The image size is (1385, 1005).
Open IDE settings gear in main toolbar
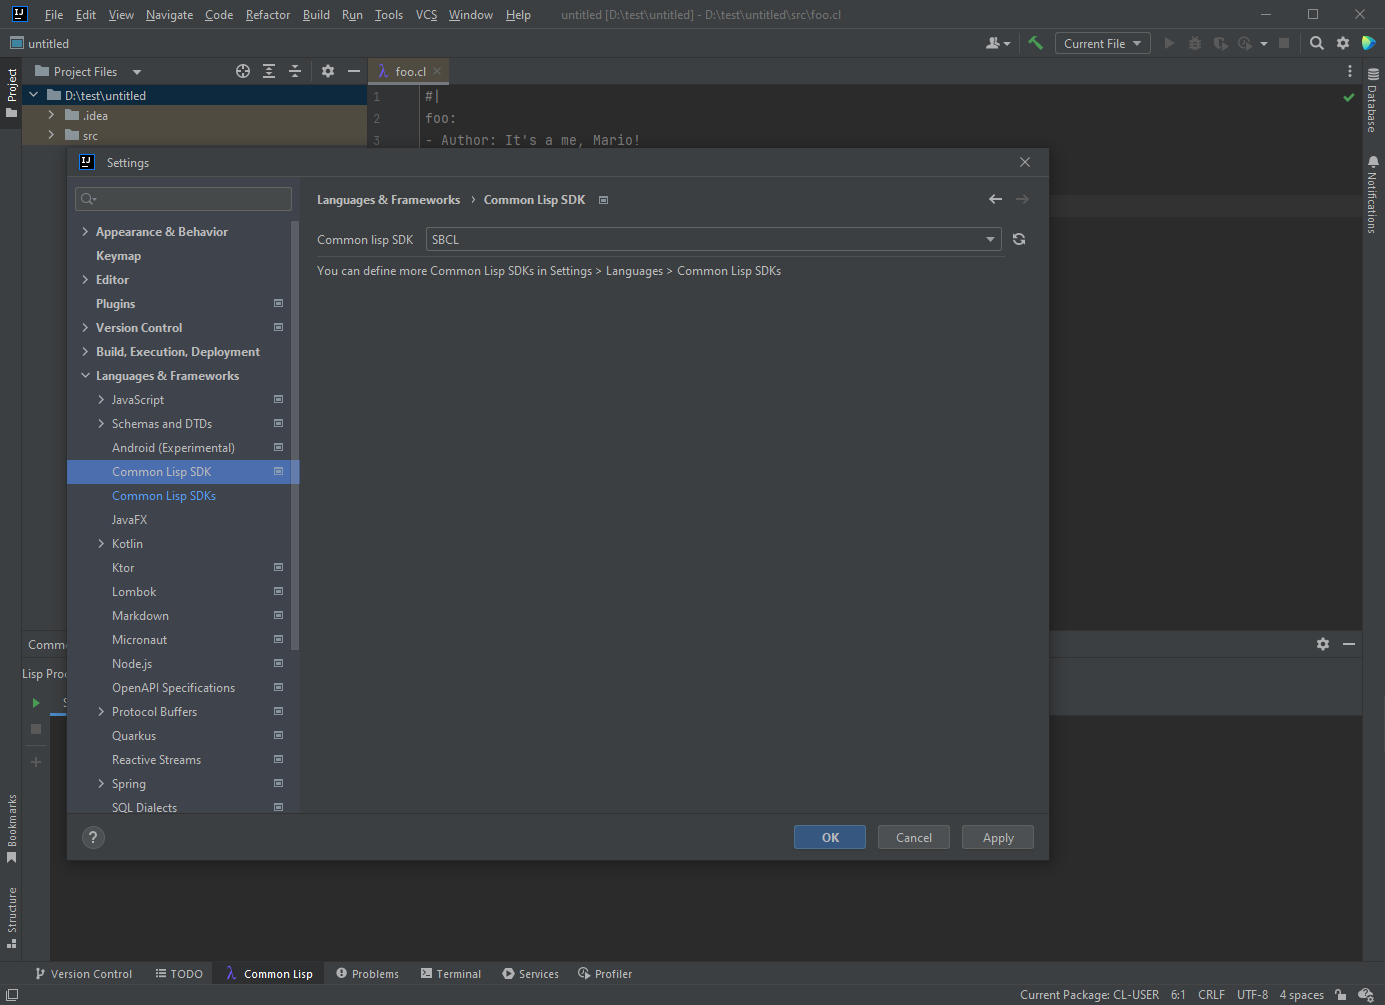pyautogui.click(x=1343, y=43)
